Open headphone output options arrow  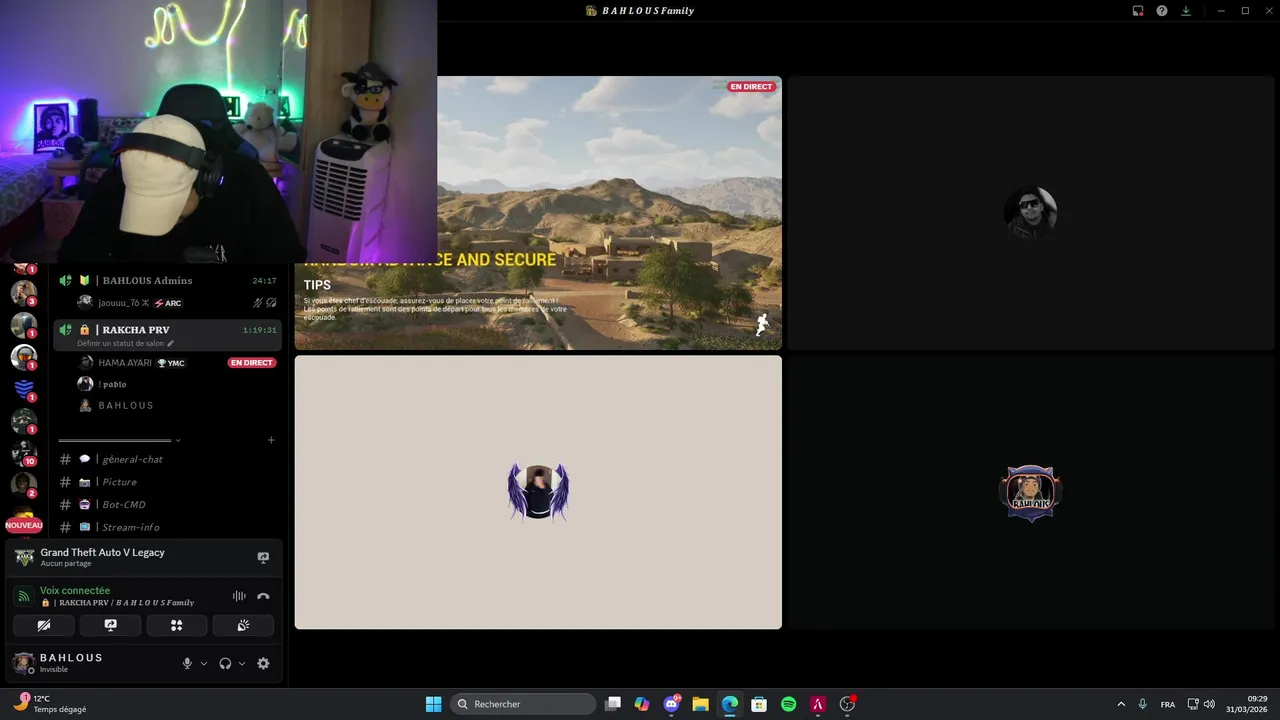pyautogui.click(x=242, y=663)
